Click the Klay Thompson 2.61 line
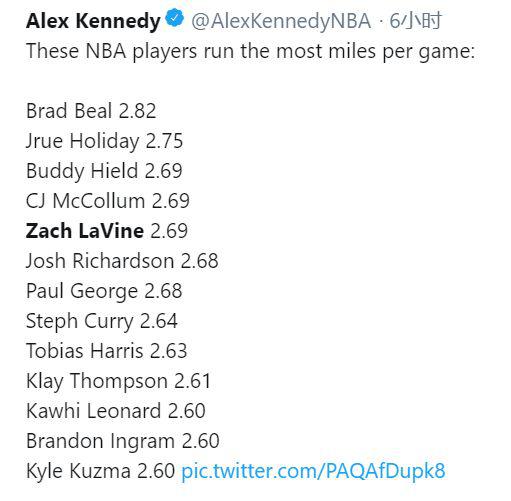 tap(118, 381)
